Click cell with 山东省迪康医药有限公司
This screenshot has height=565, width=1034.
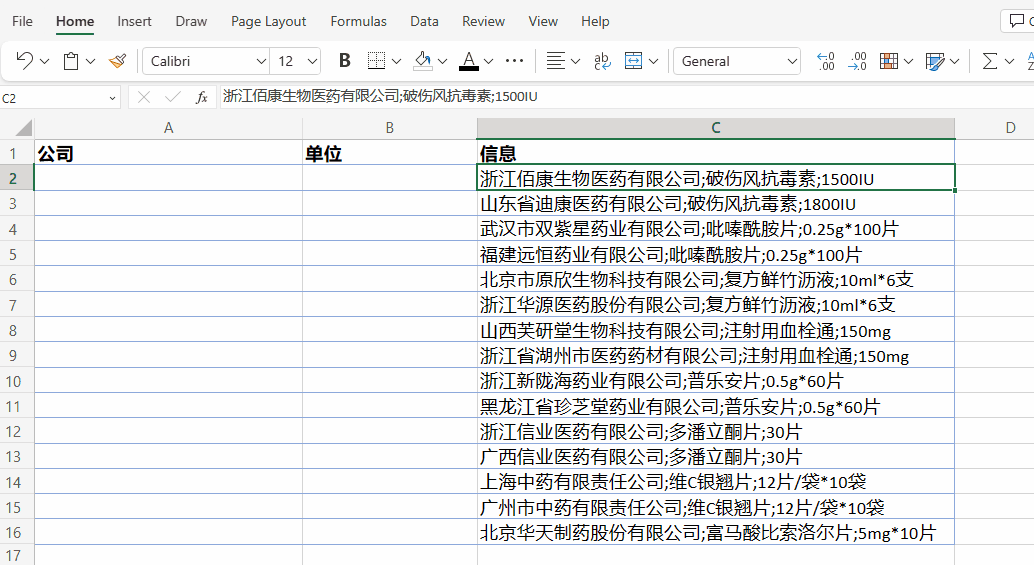coord(715,204)
